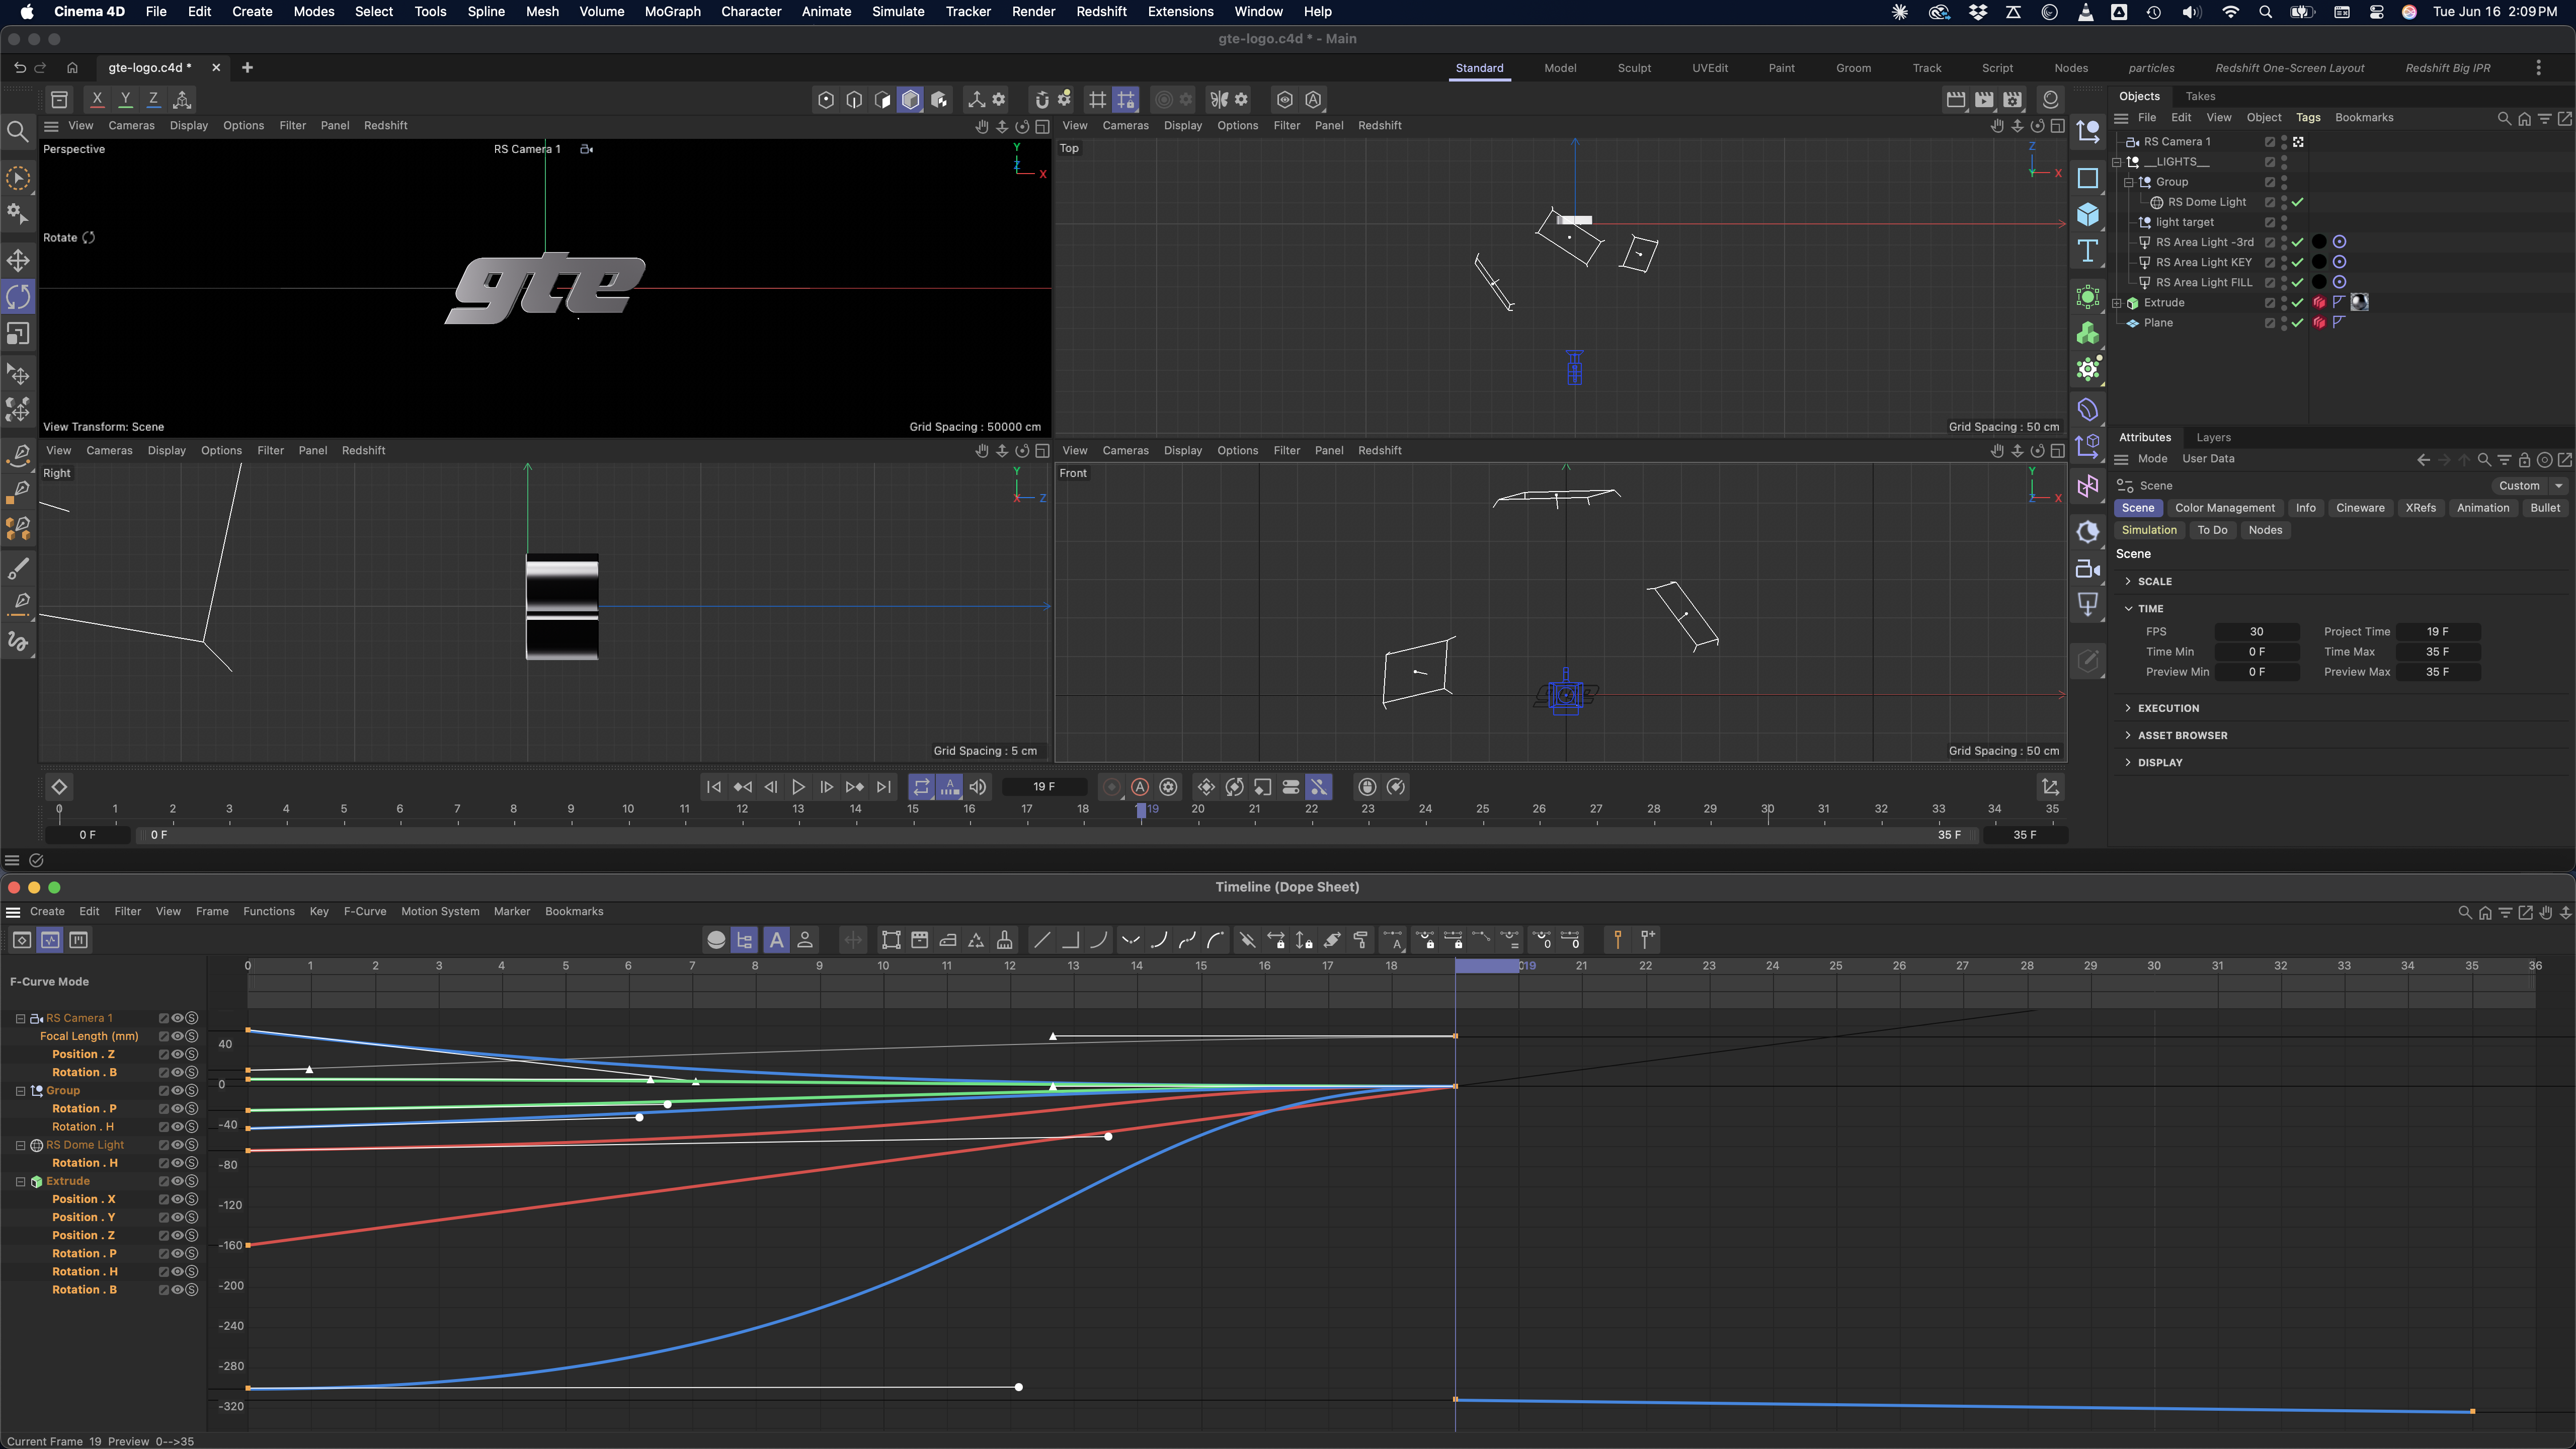
Task: Select the Rotate tool in left toolbar
Action: [x=18, y=297]
